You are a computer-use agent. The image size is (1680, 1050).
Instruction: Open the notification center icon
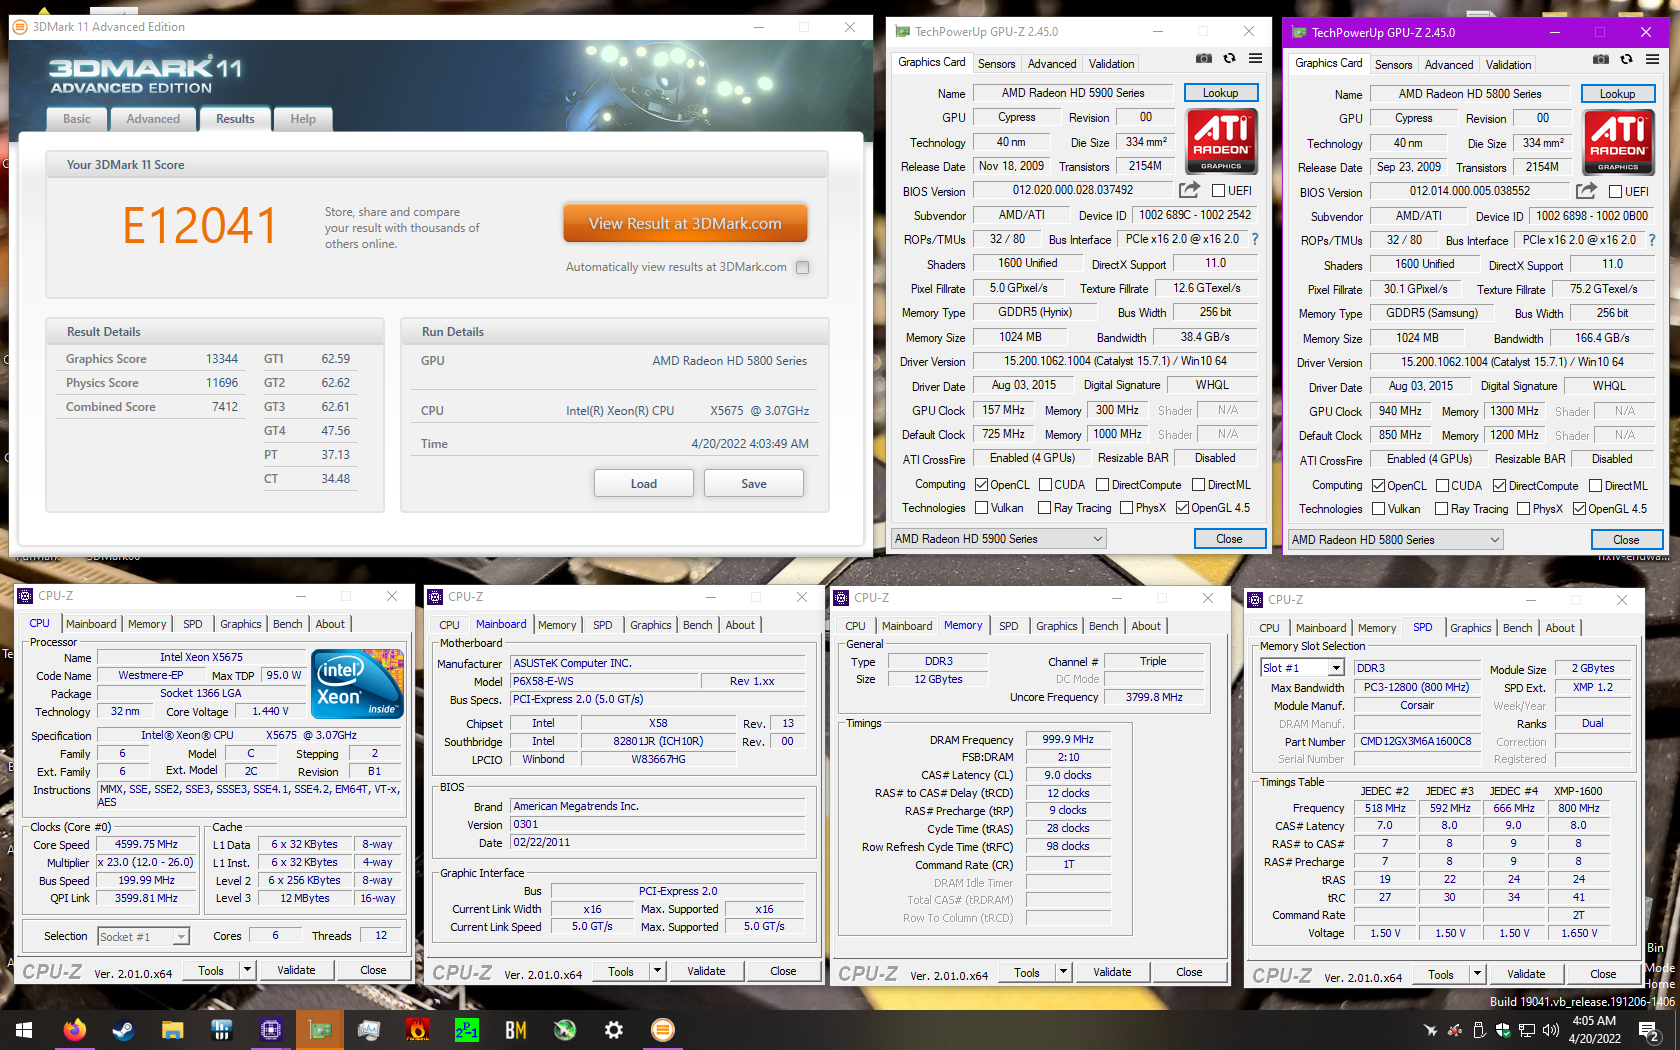pos(1649,1030)
